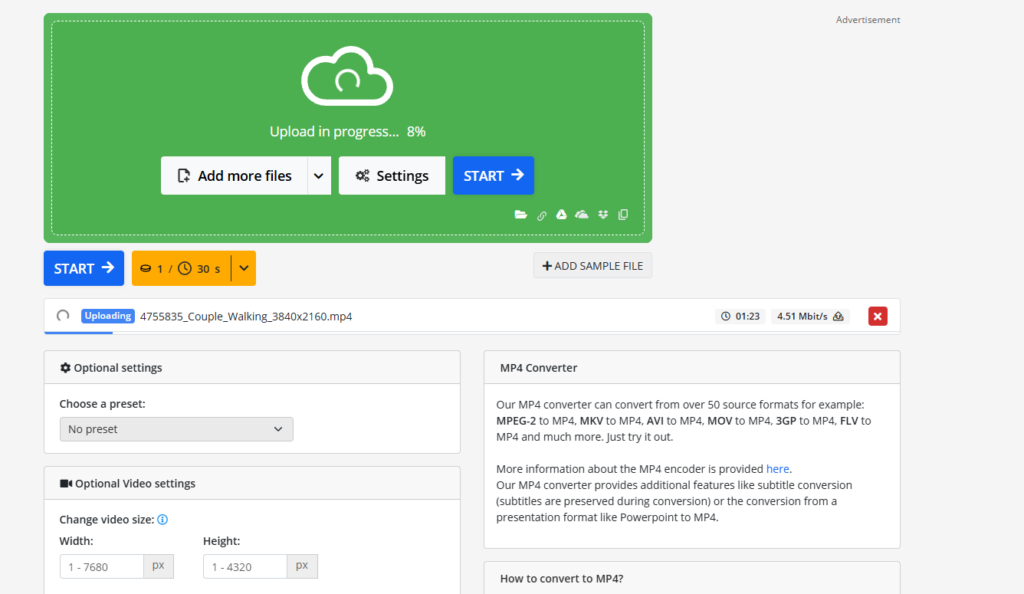Choose file from Dropbox icon

click(603, 215)
